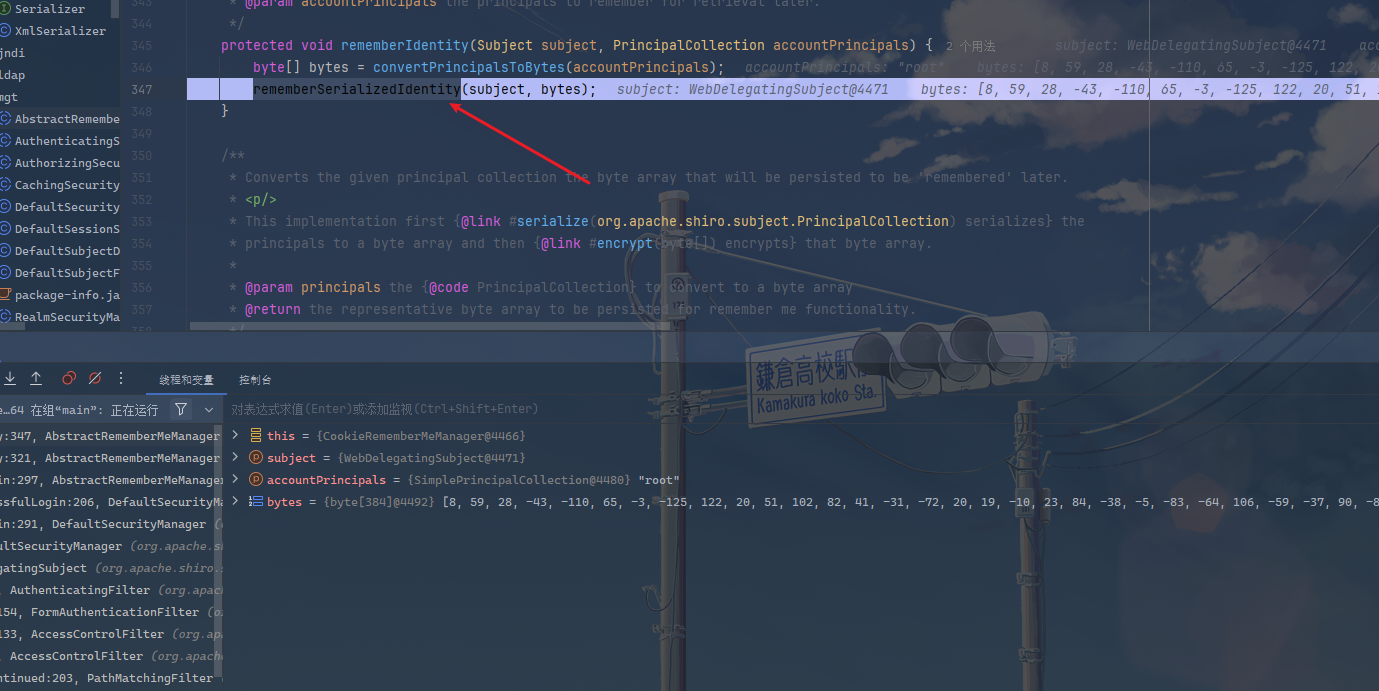Click the package-info.java file icon

[x=5, y=295]
